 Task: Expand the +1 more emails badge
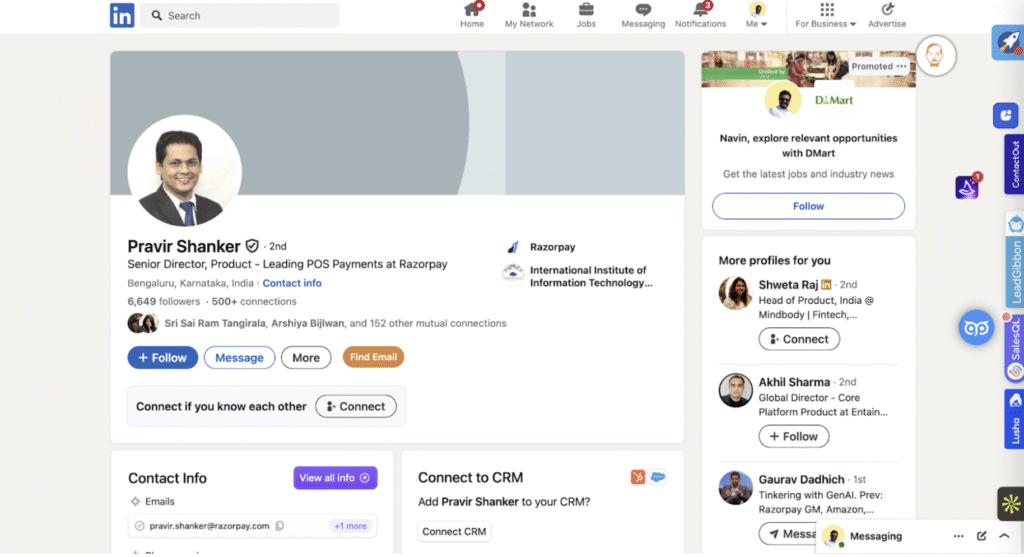point(350,526)
